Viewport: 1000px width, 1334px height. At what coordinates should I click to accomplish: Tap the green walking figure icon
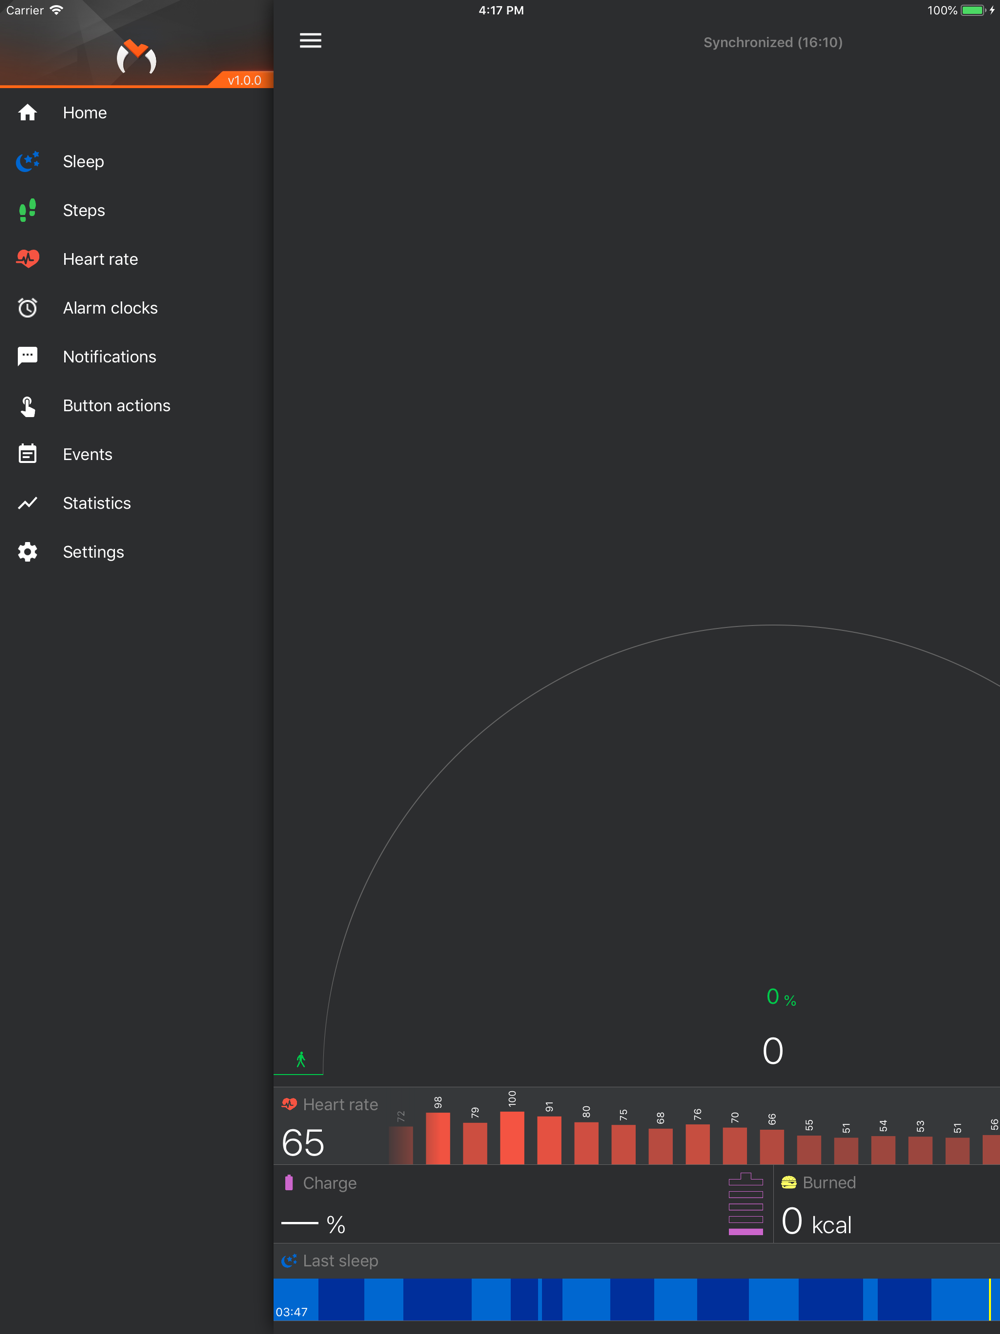coord(300,1060)
